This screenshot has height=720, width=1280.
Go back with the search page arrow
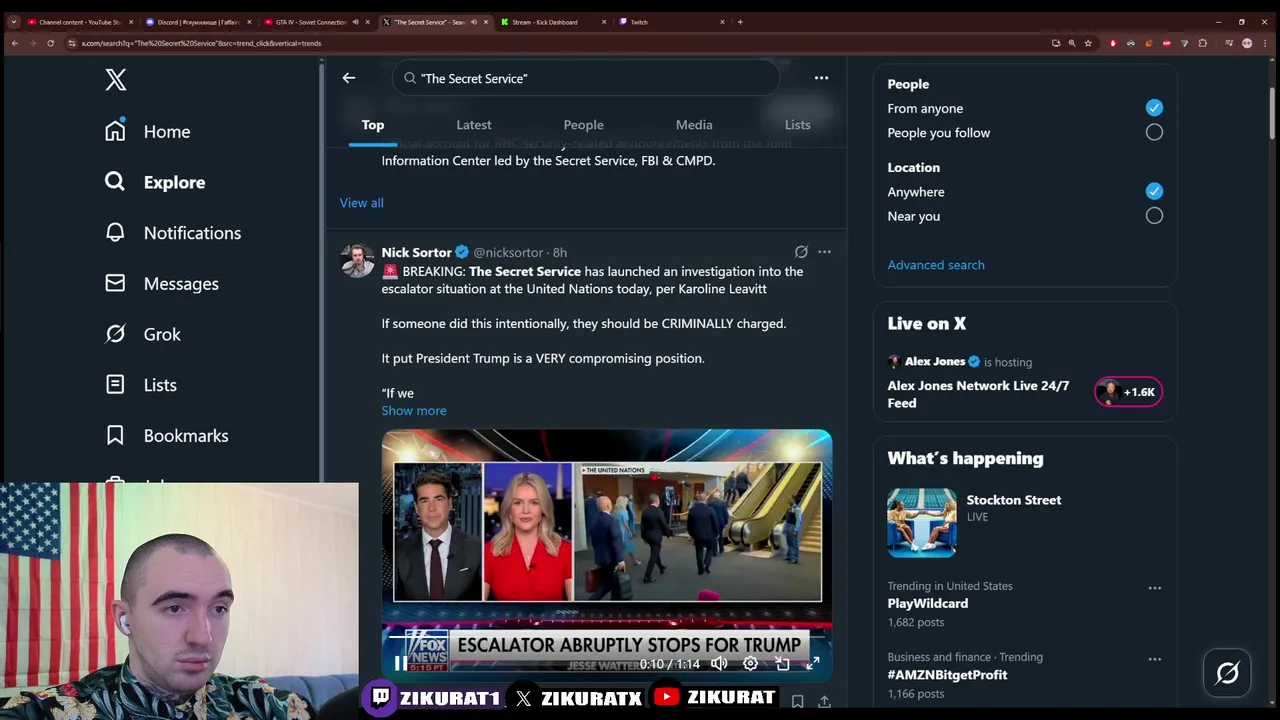point(349,78)
